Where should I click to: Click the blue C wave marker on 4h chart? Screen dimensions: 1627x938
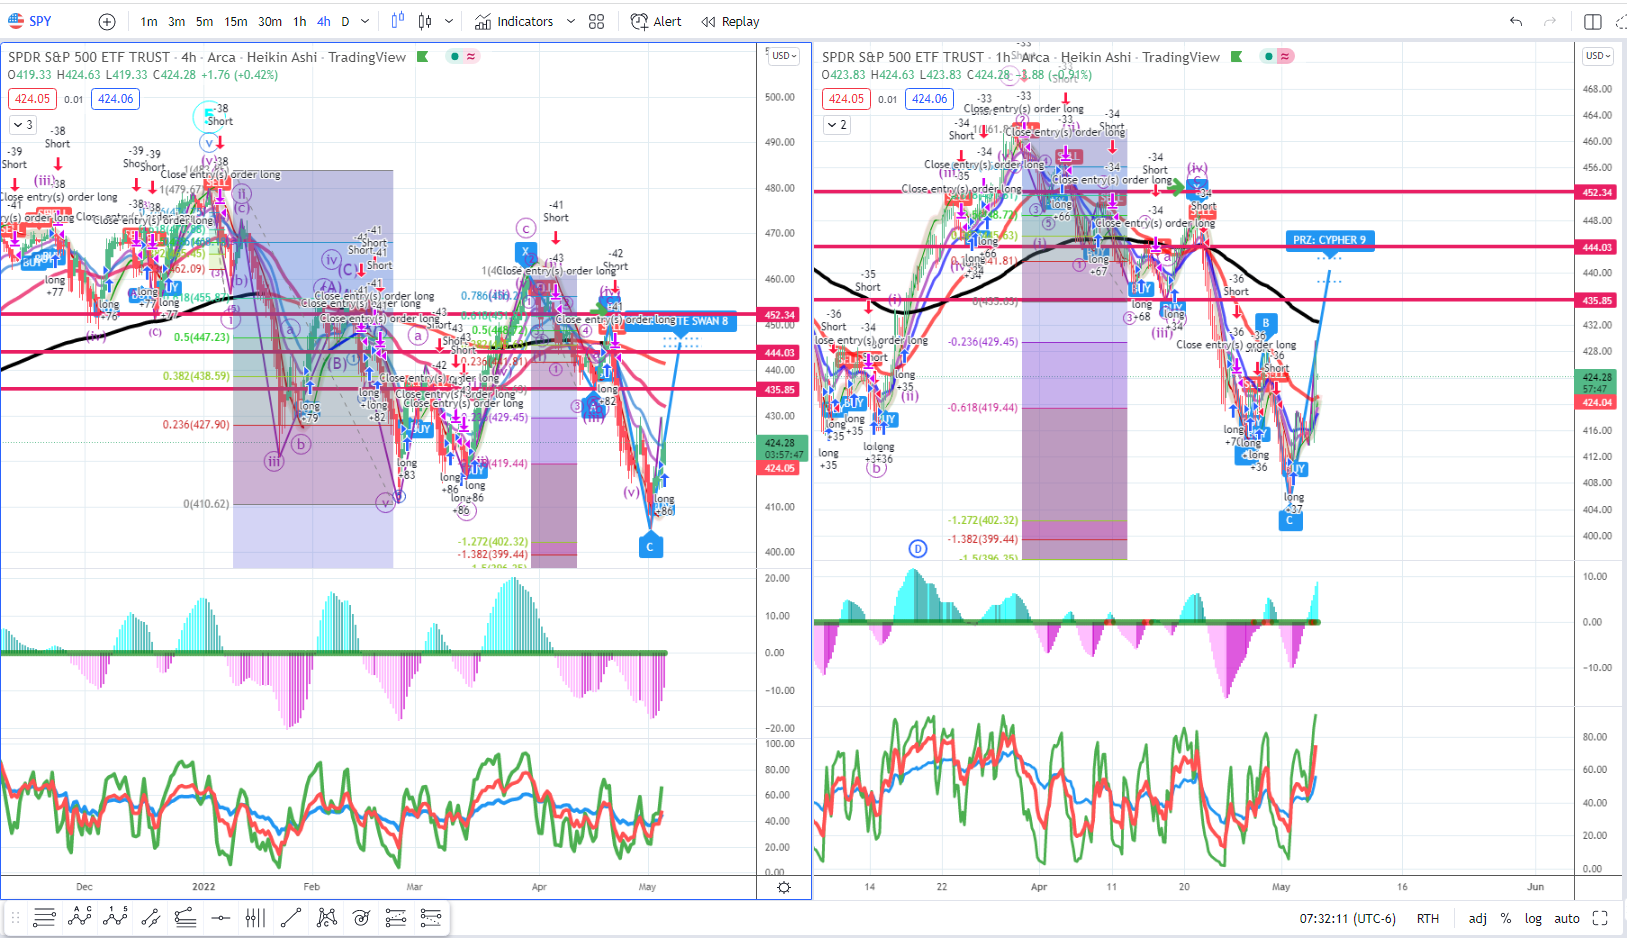[x=650, y=546]
